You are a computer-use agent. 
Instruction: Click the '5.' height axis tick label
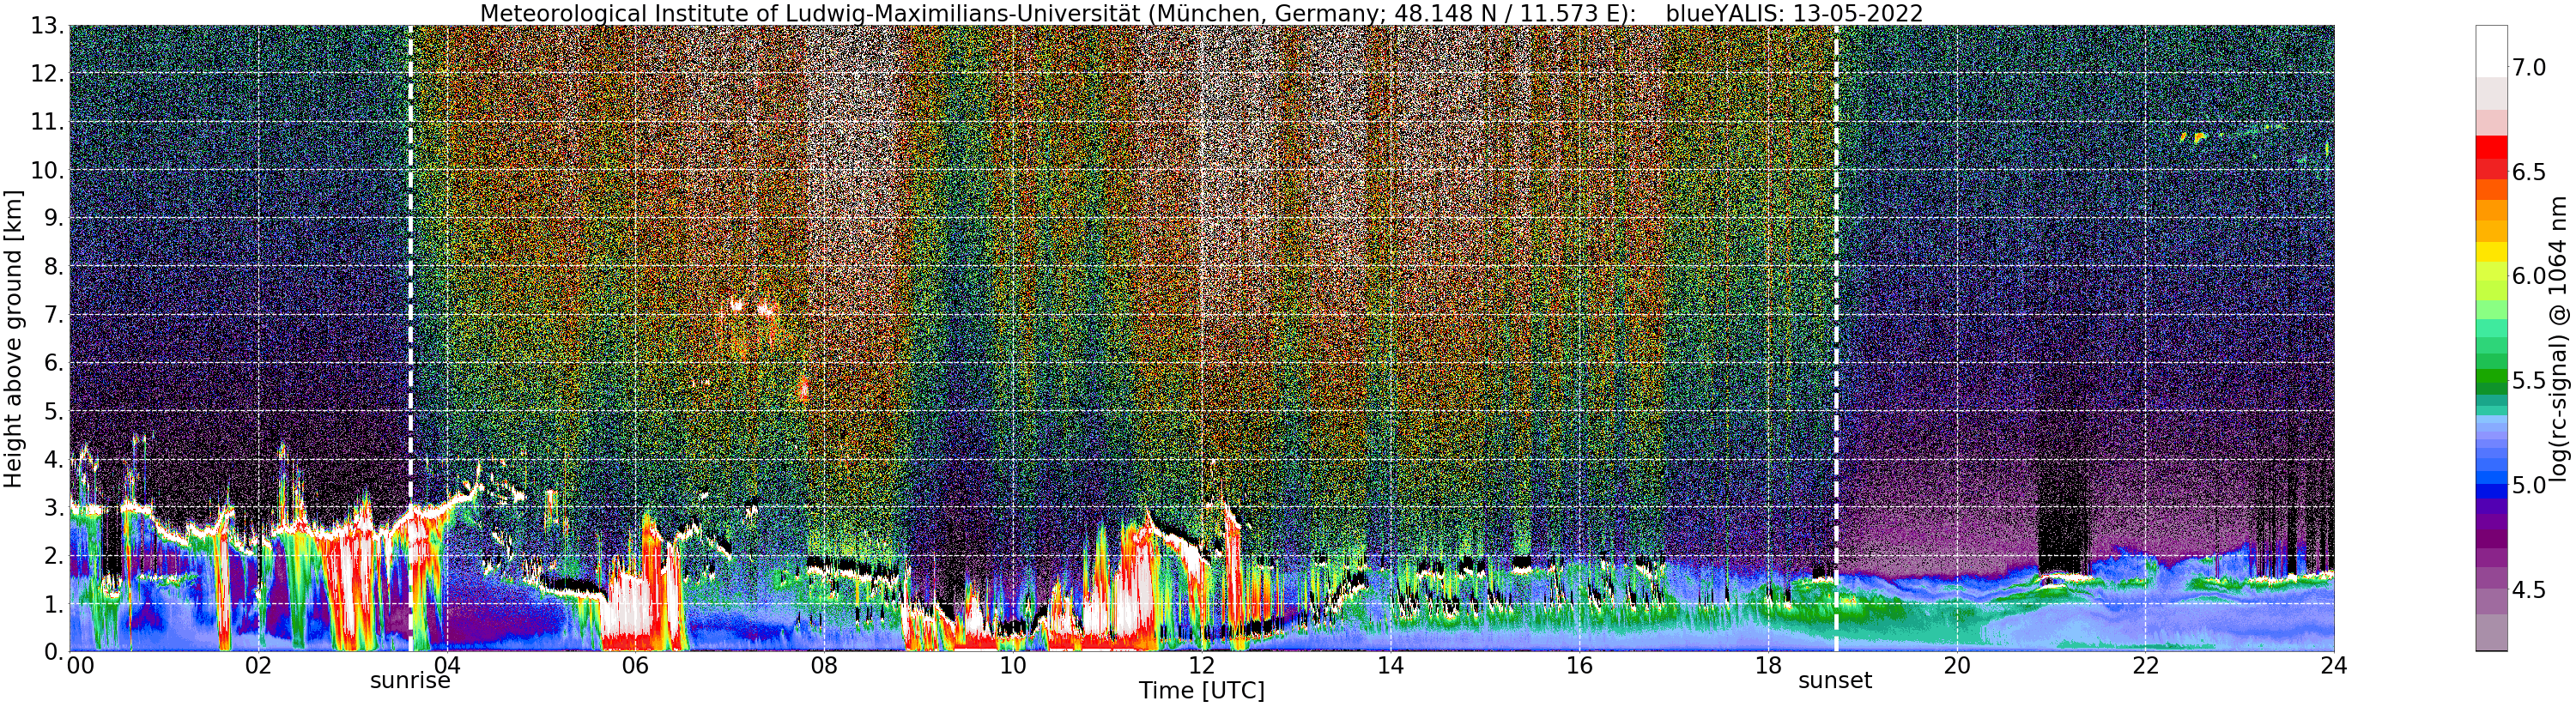[54, 411]
